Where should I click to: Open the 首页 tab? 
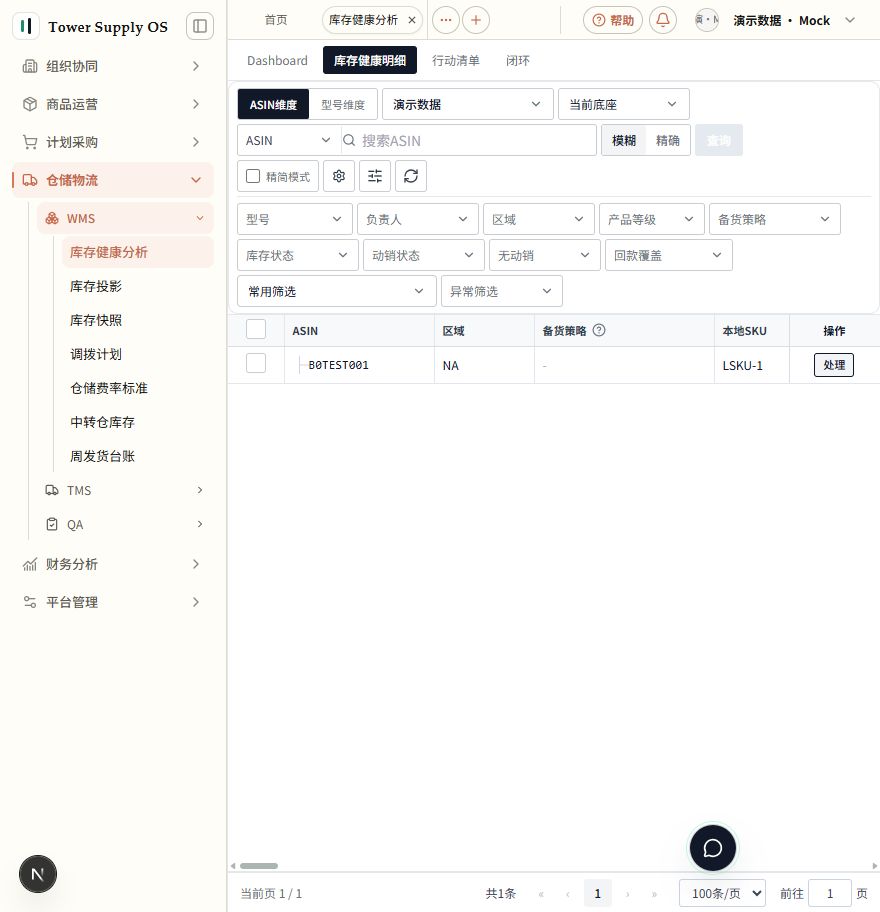tap(276, 20)
